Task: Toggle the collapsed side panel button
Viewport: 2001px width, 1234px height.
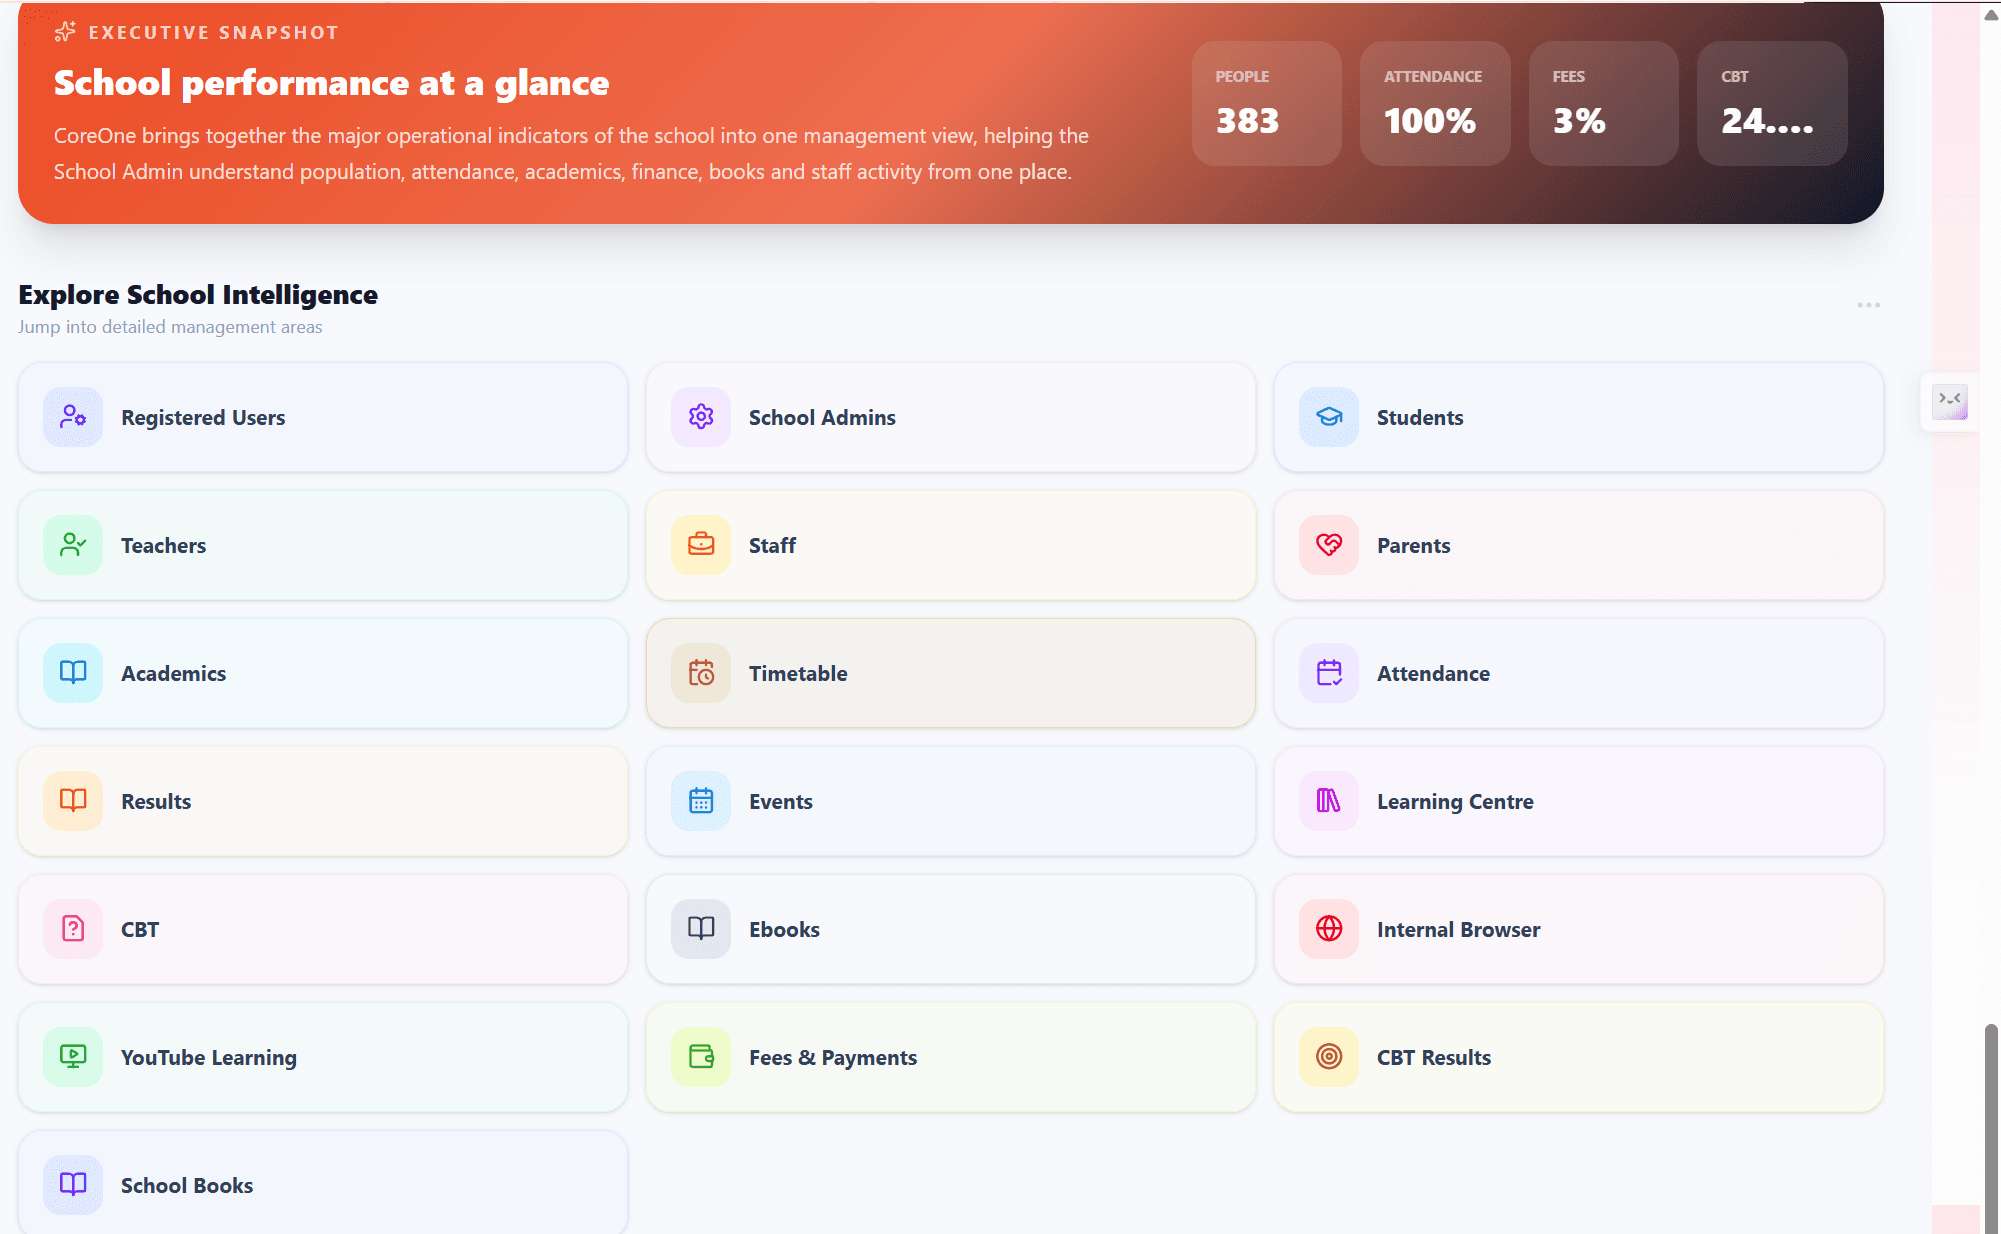Action: click(x=1950, y=402)
